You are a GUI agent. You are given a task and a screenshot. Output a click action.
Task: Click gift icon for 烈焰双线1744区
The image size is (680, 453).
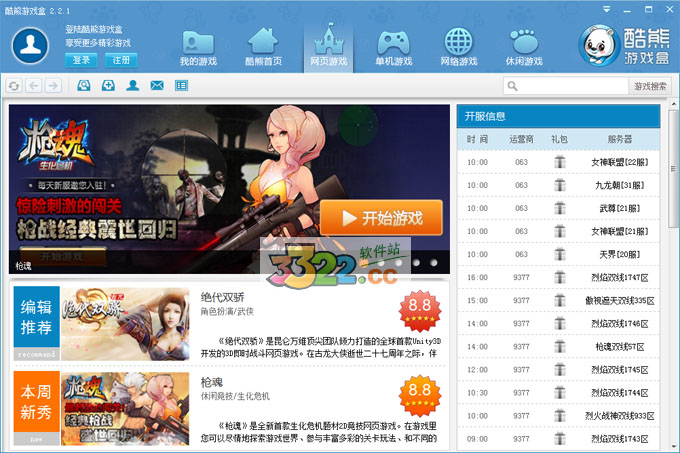click(x=560, y=393)
